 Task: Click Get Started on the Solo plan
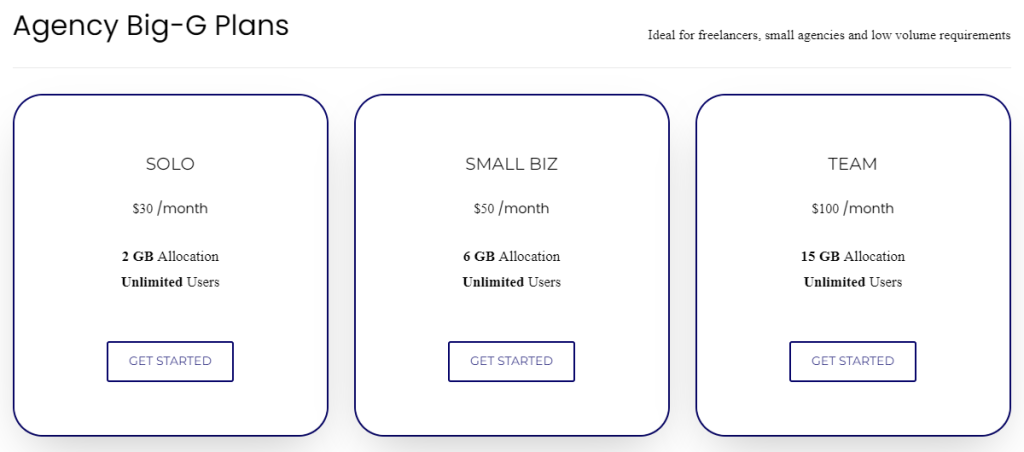click(170, 361)
